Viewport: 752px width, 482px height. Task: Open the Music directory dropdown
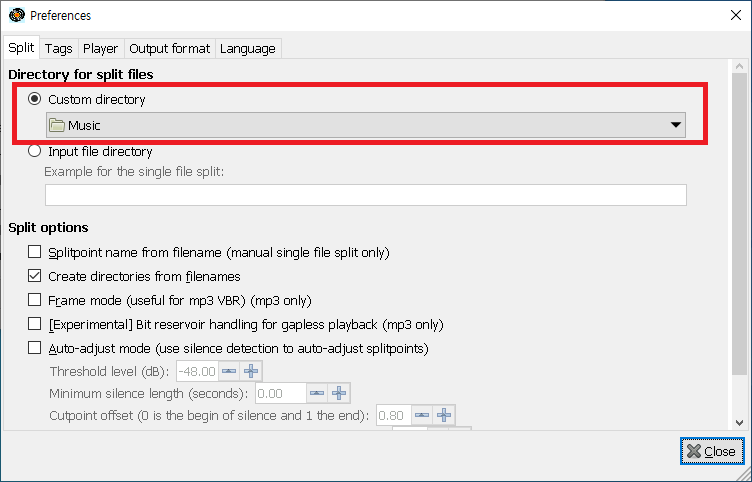(366, 125)
